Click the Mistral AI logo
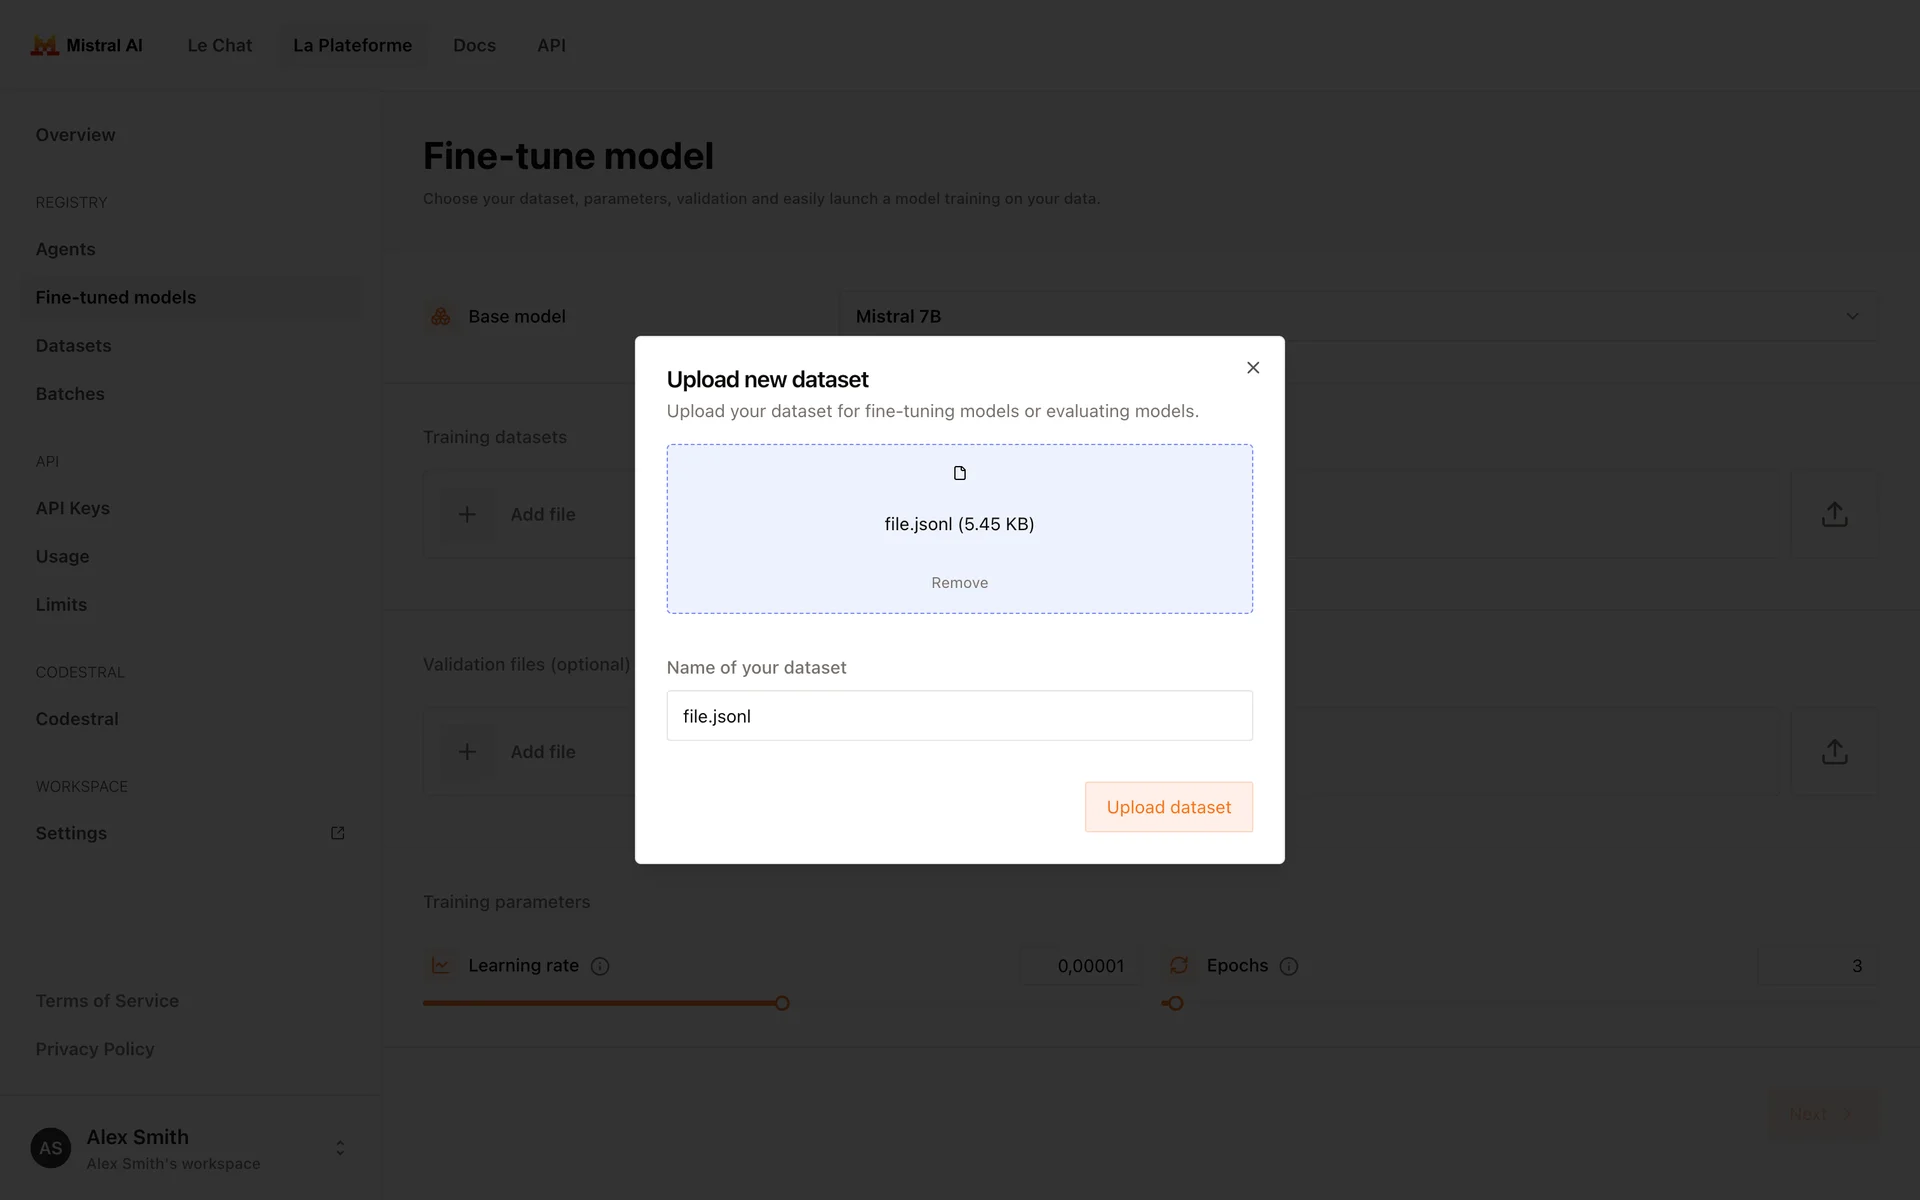 coord(45,46)
